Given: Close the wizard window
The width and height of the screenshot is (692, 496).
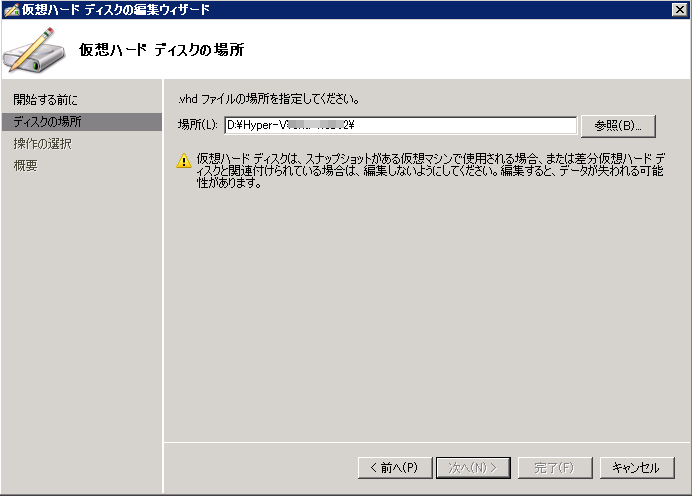Looking at the screenshot, I should (x=679, y=9).
